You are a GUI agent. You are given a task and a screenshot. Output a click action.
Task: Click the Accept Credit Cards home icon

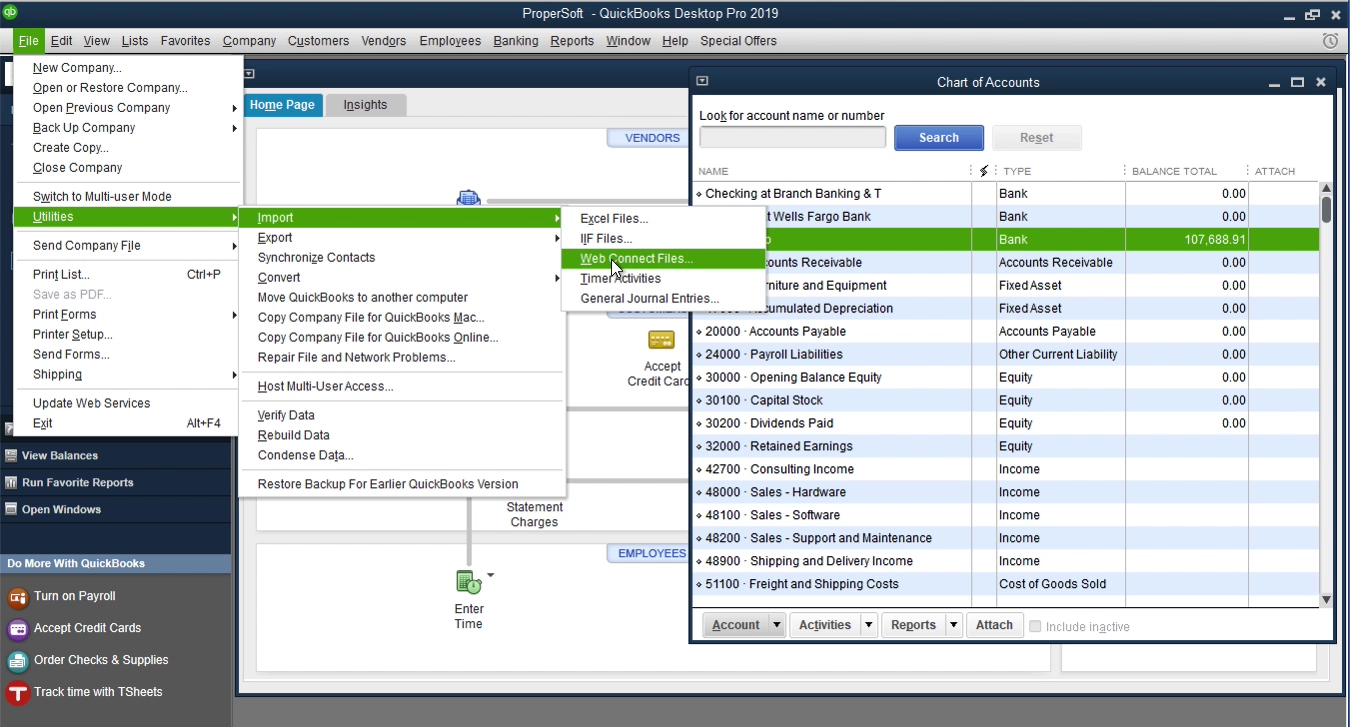(661, 340)
